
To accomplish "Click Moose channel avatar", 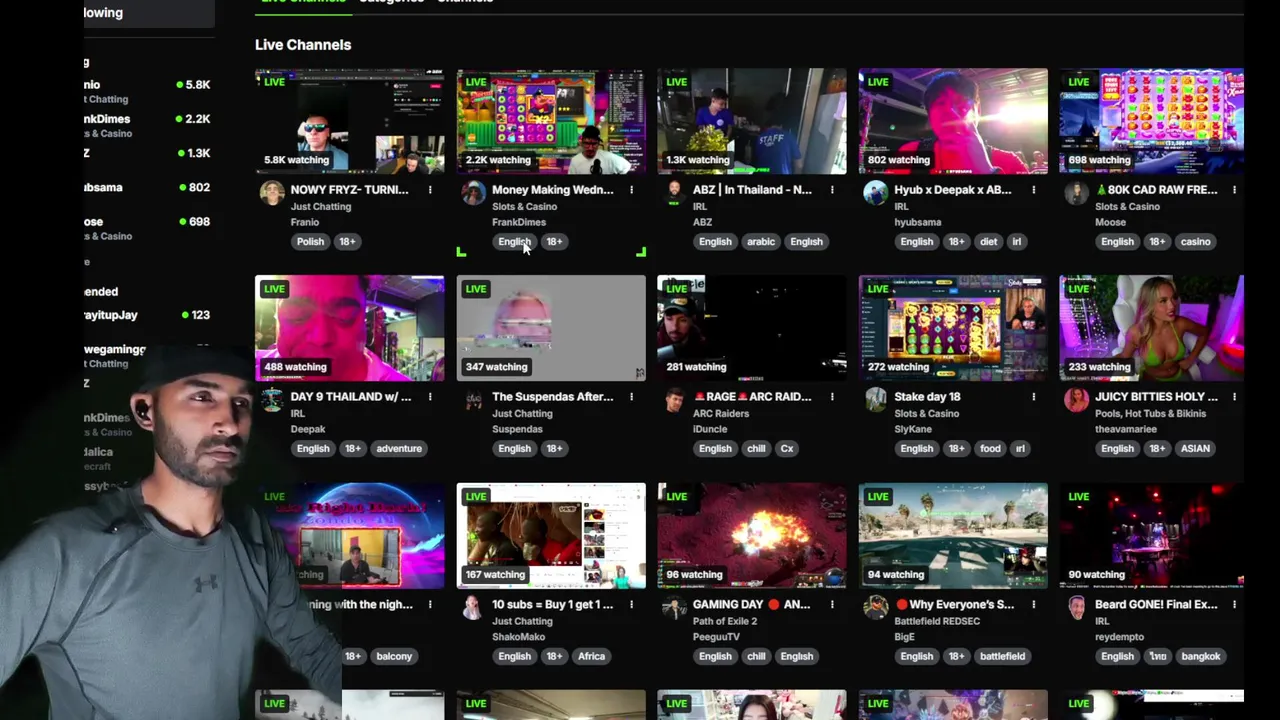I will [x=1076, y=193].
